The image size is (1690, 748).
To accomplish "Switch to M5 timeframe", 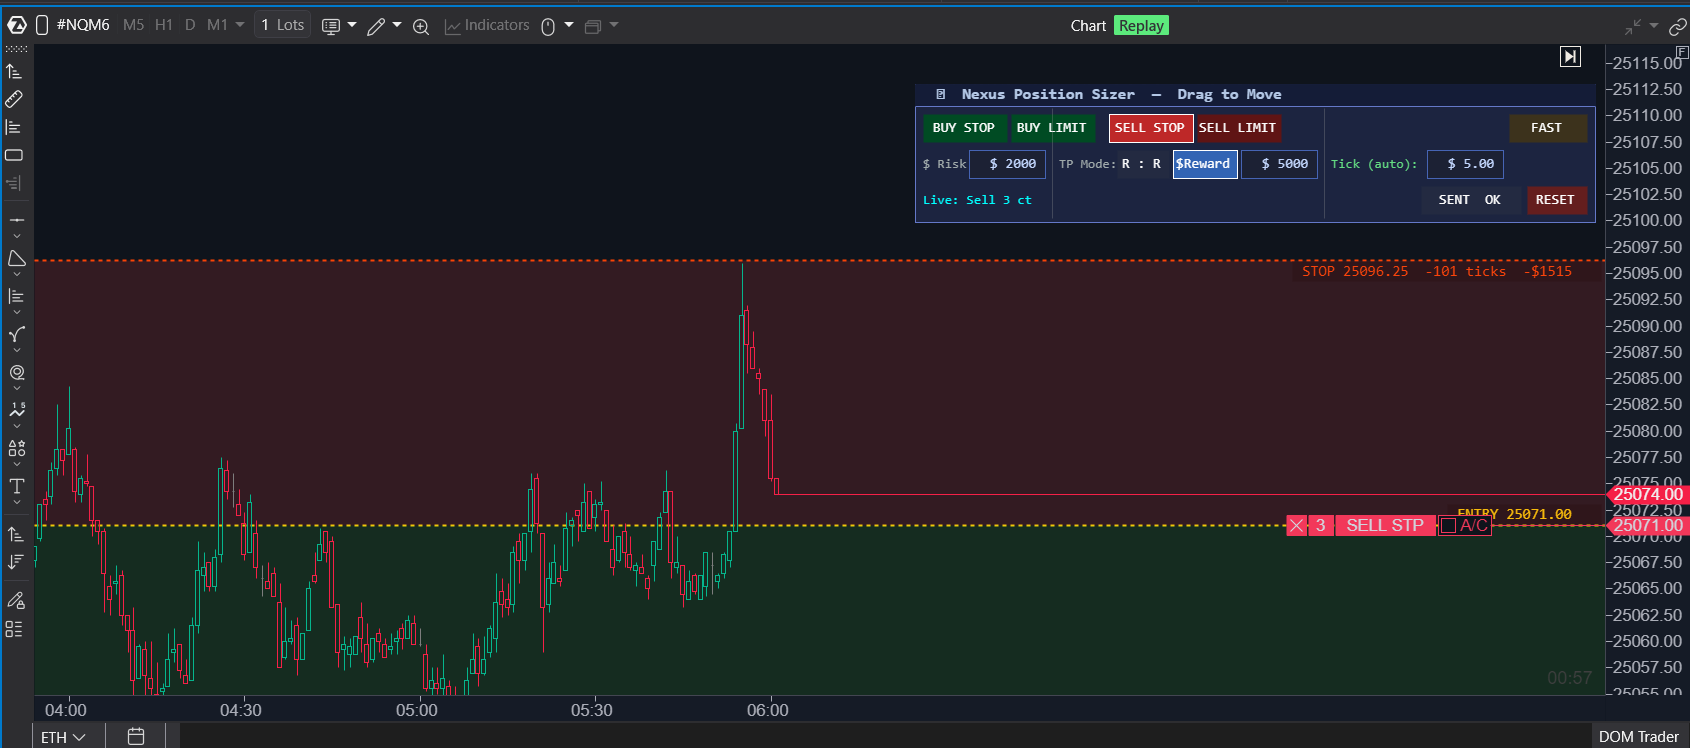I will 134,25.
